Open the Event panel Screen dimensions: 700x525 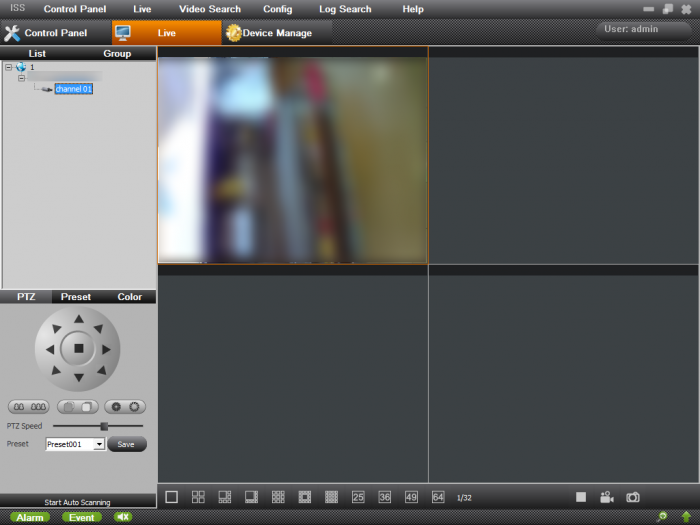pyautogui.click(x=82, y=517)
